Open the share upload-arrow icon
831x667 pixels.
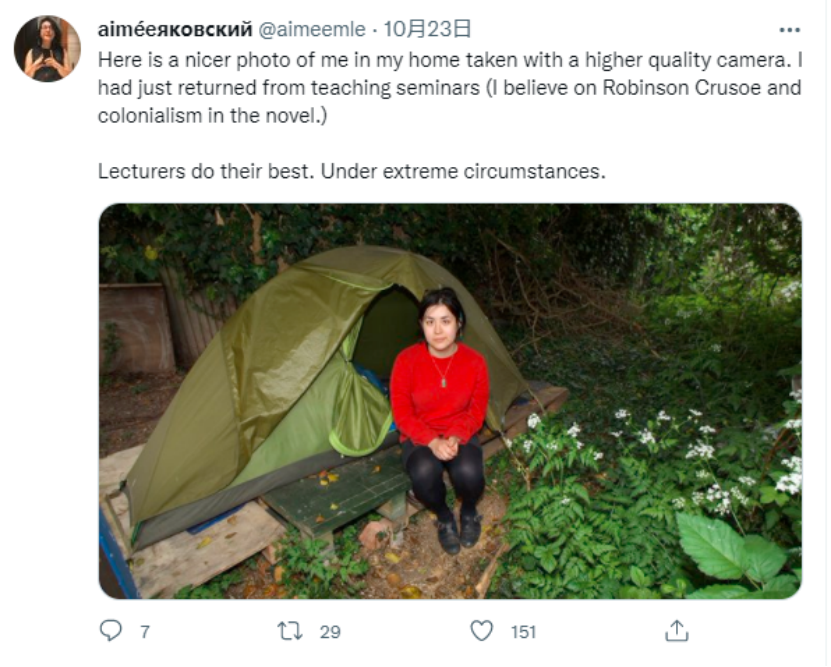677,630
